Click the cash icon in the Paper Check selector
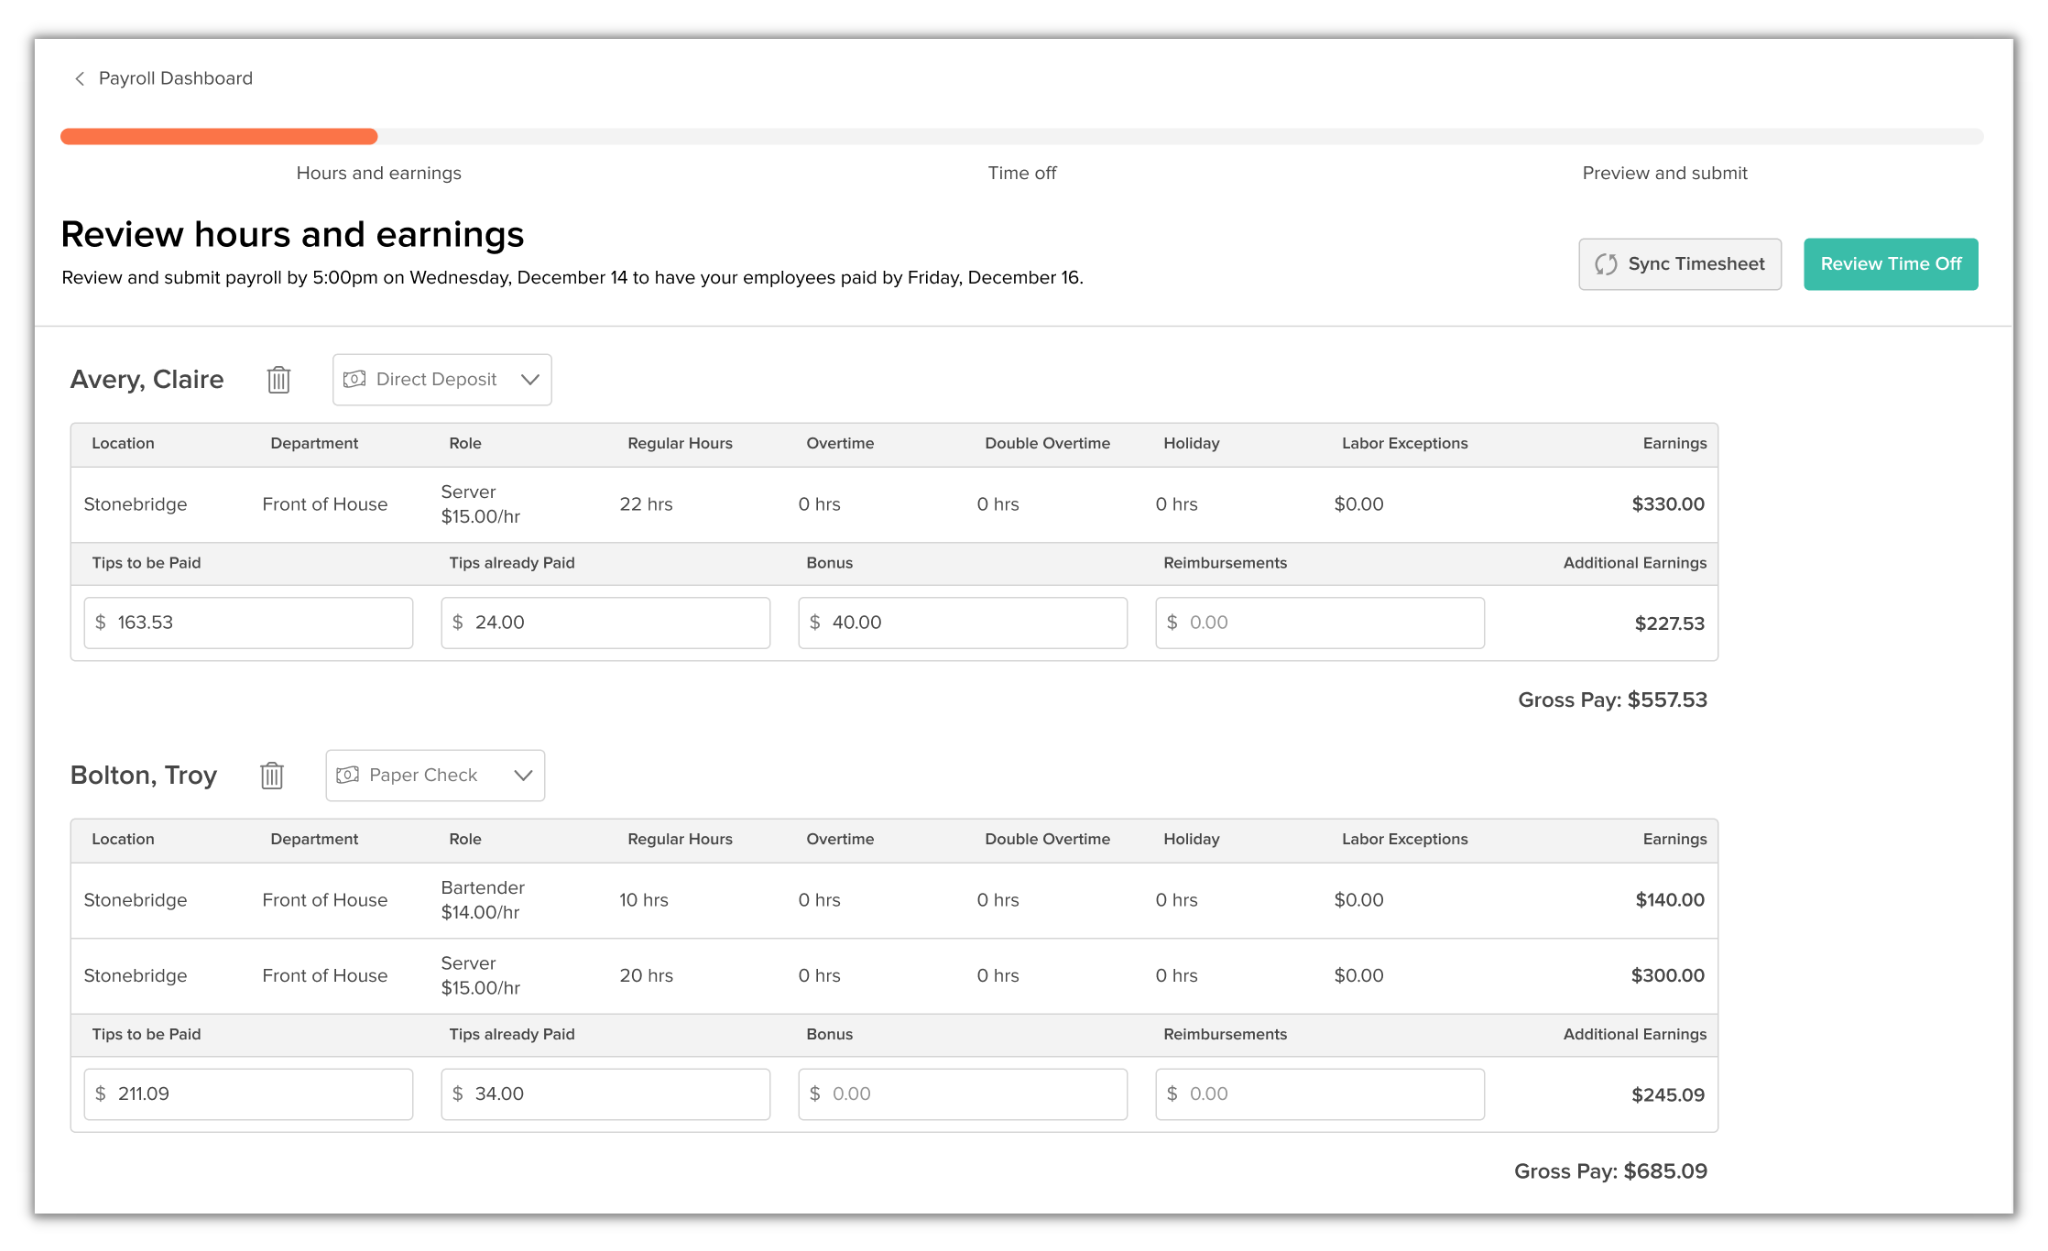2048x1251 pixels. [x=347, y=776]
